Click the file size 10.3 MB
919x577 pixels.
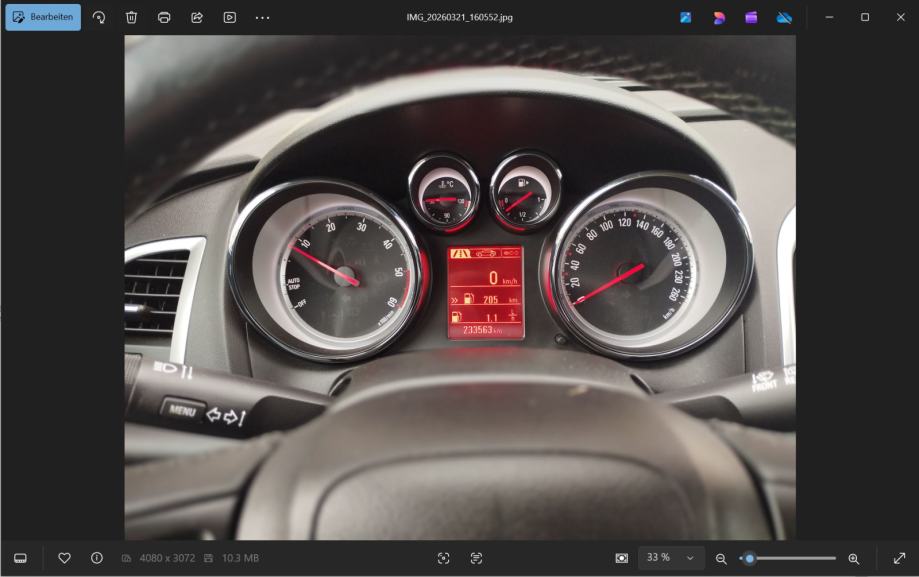(x=240, y=558)
